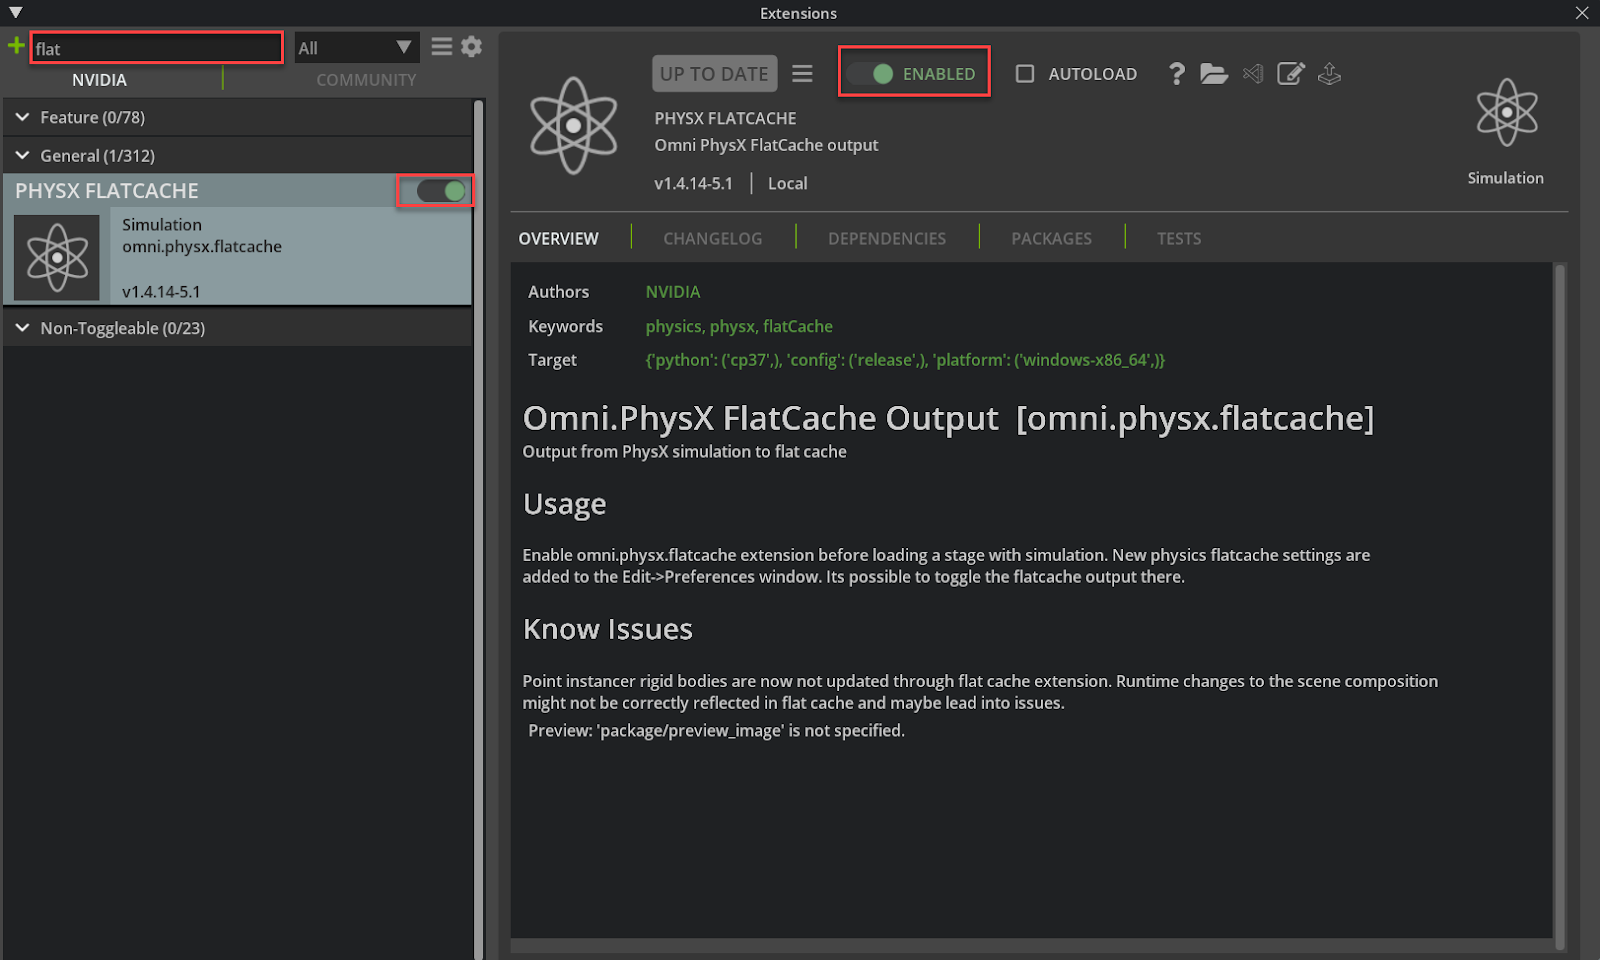Click the publish extension upload icon
1600x960 pixels.
click(x=1329, y=73)
